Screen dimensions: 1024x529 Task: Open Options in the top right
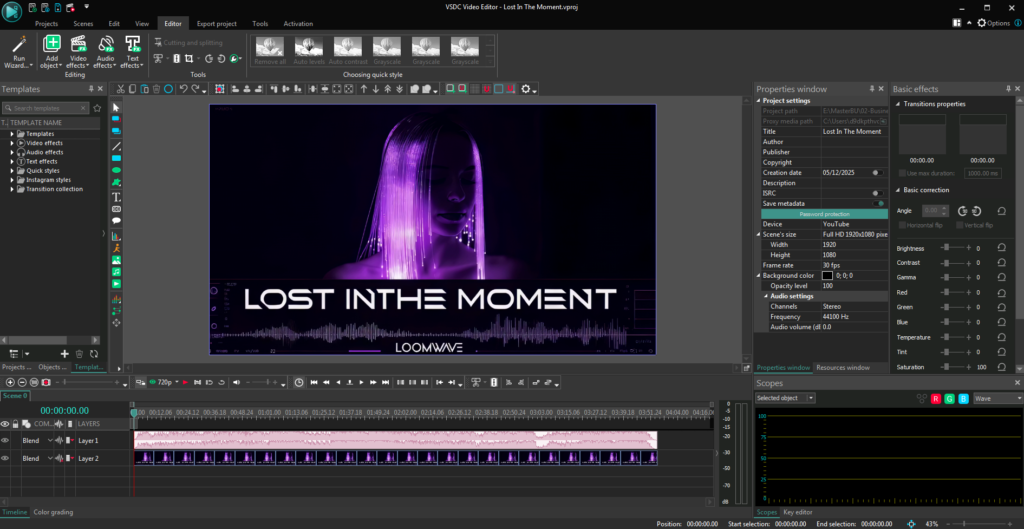tap(993, 23)
